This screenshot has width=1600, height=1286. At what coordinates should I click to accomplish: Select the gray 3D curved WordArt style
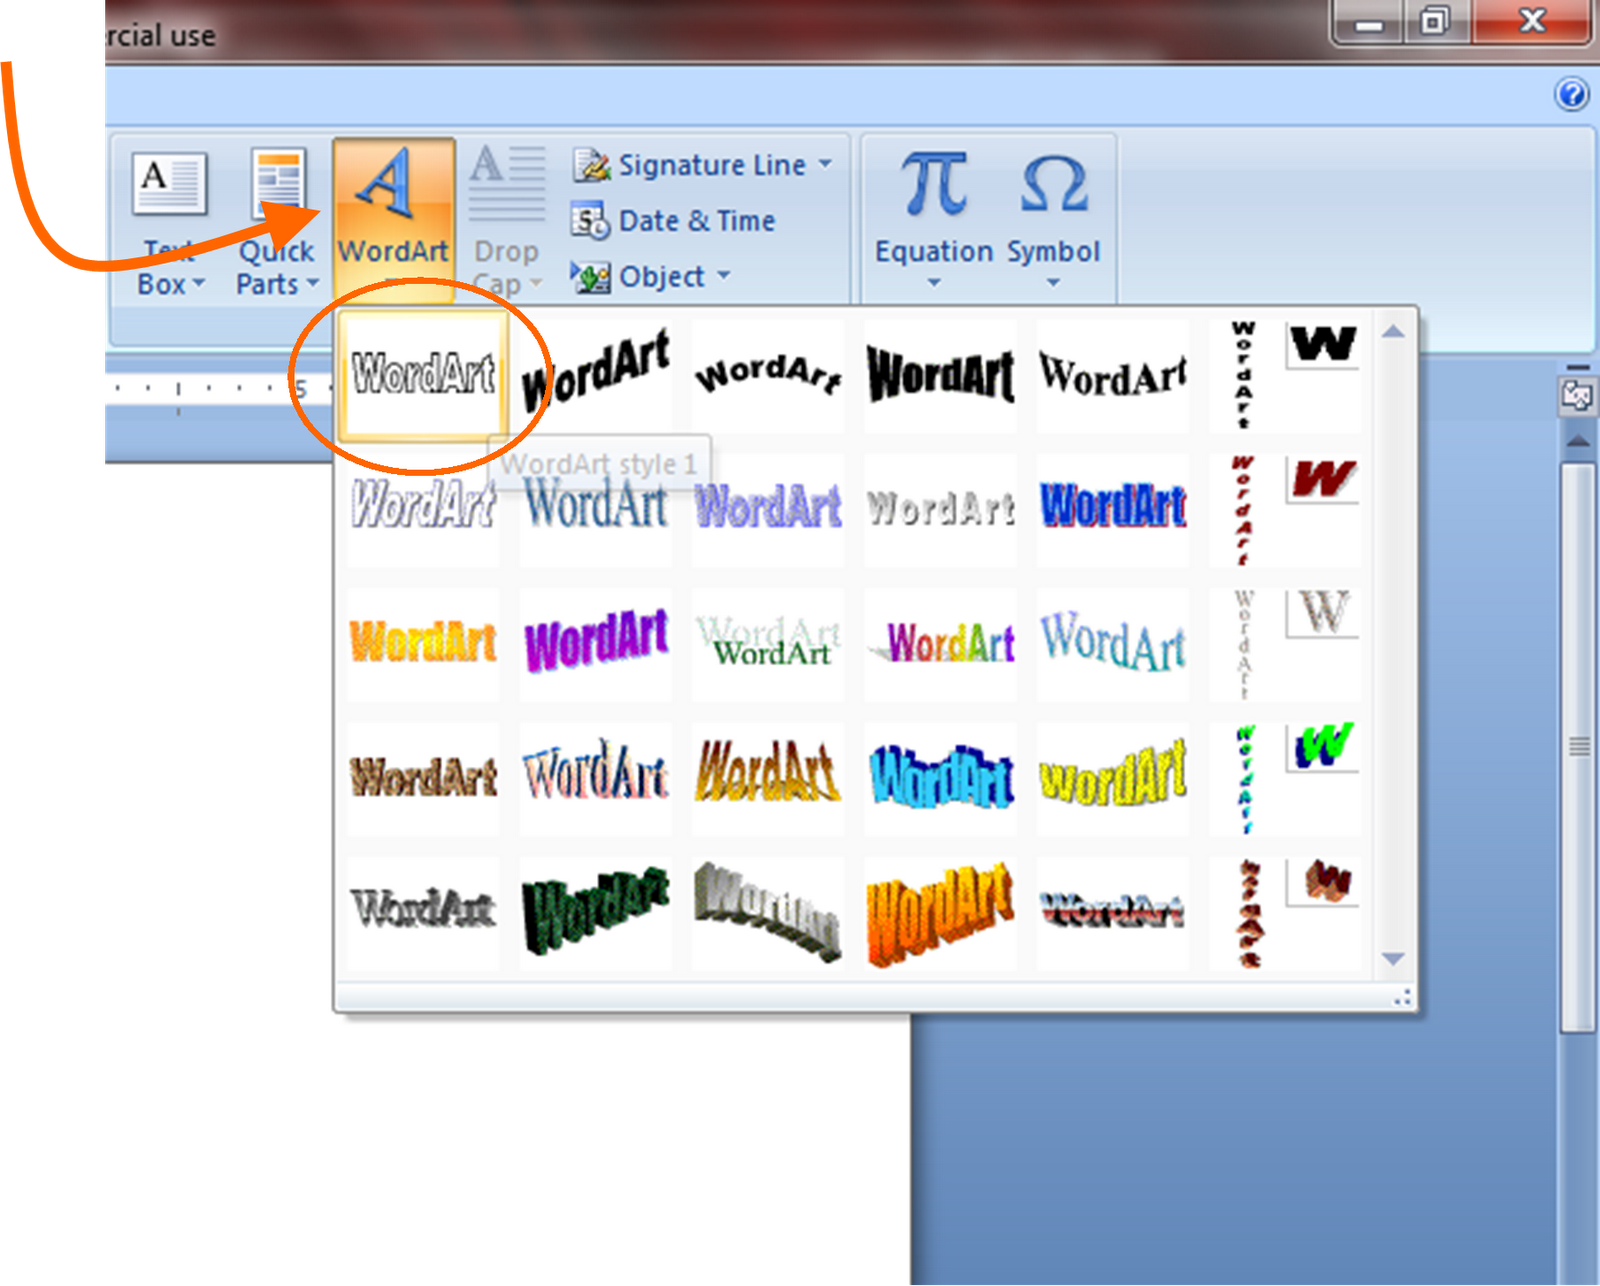pos(768,911)
